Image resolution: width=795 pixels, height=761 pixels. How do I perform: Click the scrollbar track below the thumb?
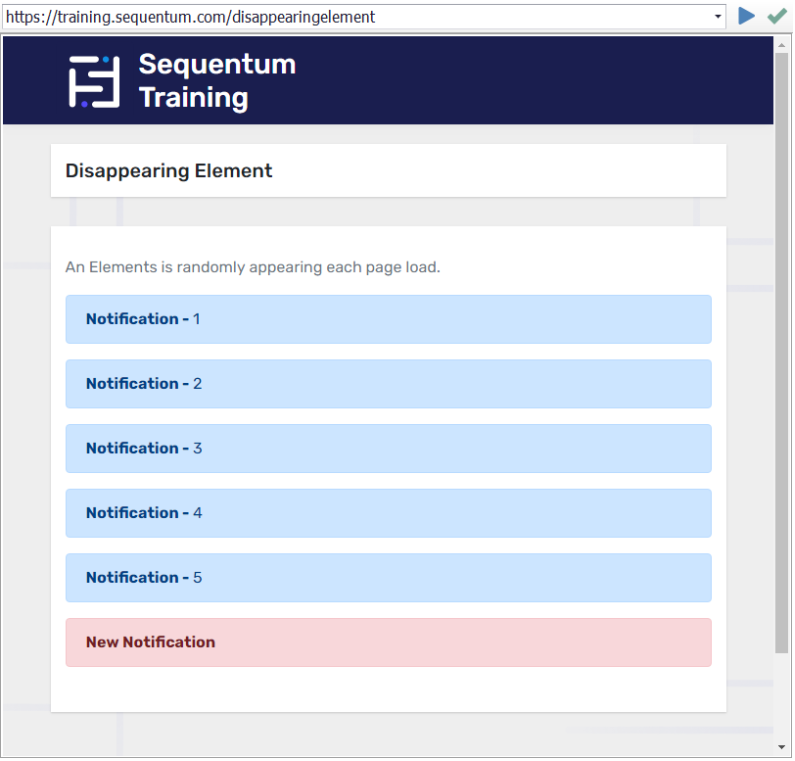tap(782, 700)
